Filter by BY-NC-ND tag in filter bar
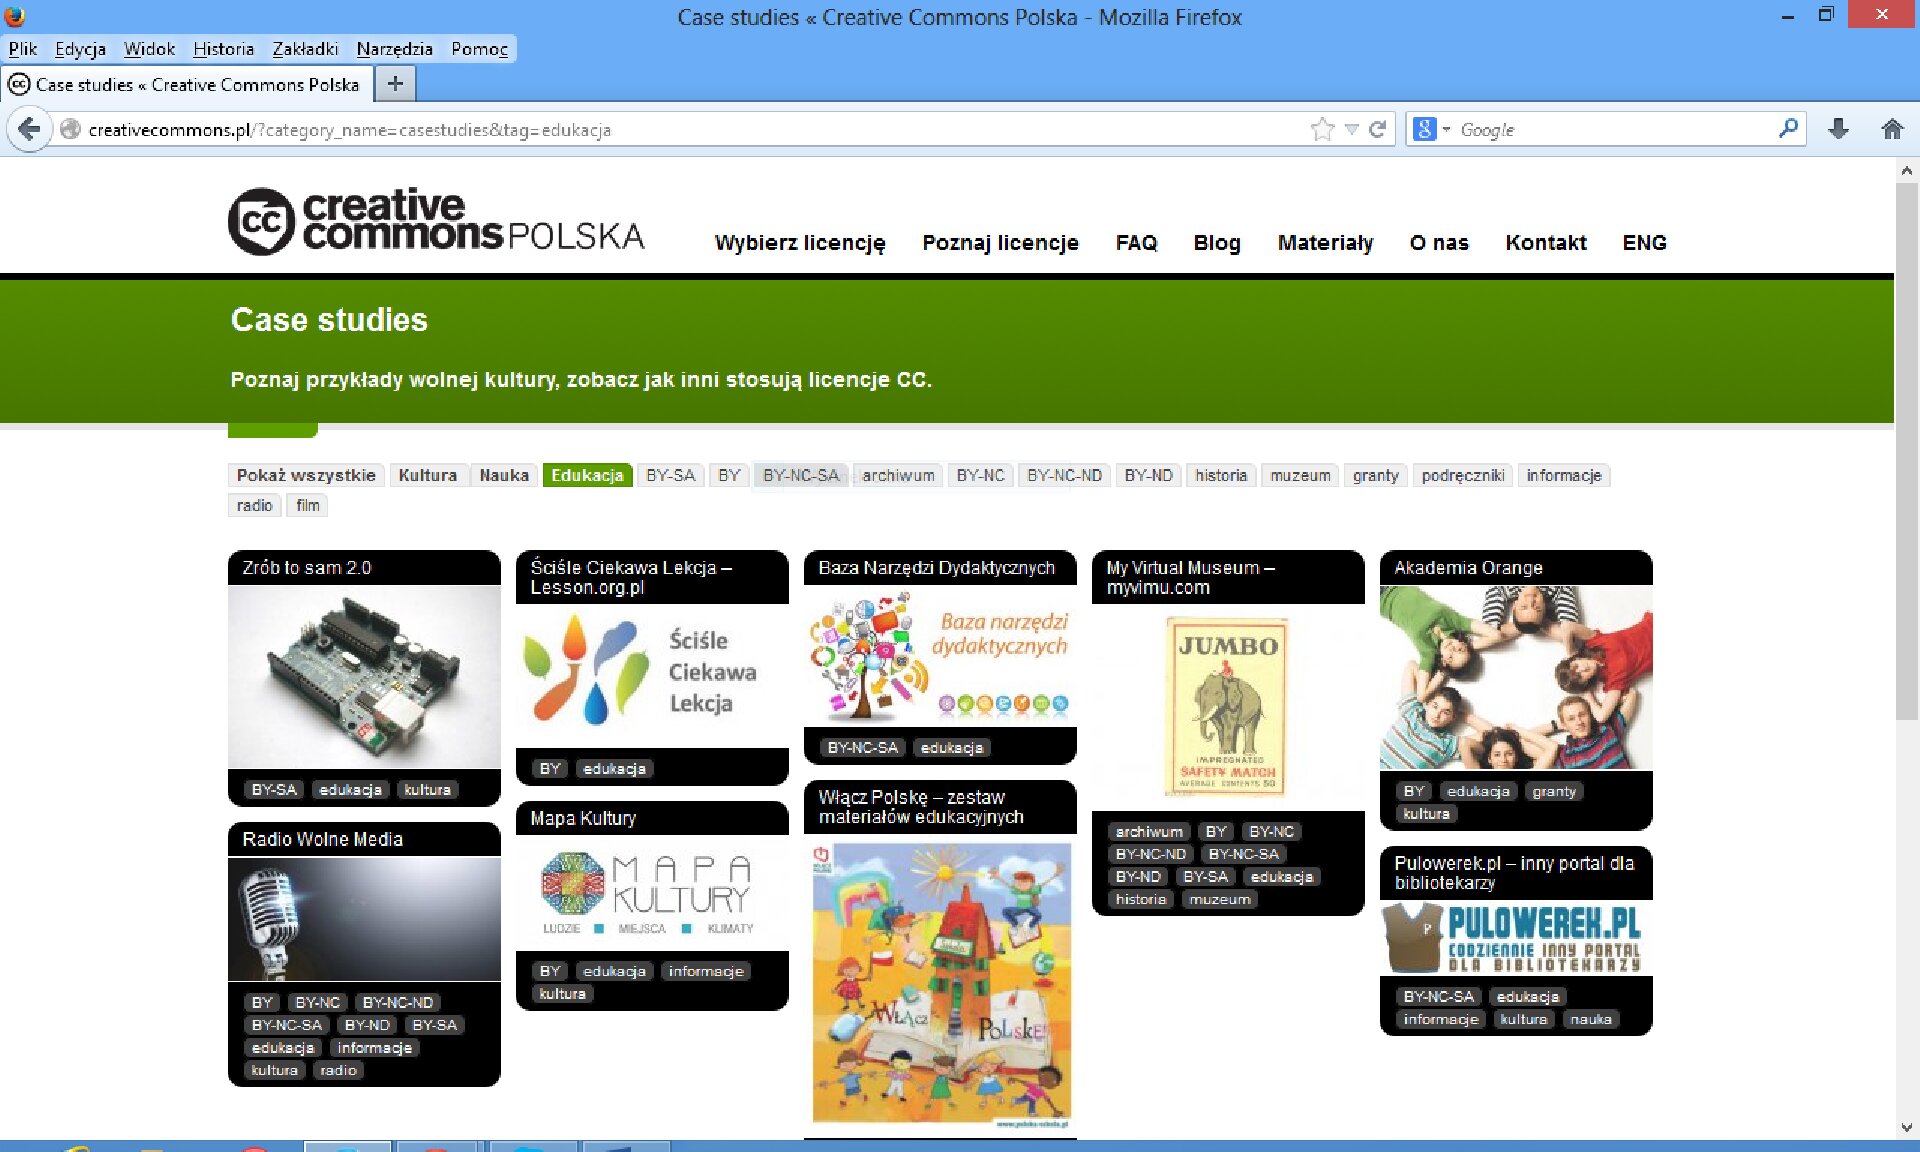Image resolution: width=1920 pixels, height=1152 pixels. (x=1064, y=476)
